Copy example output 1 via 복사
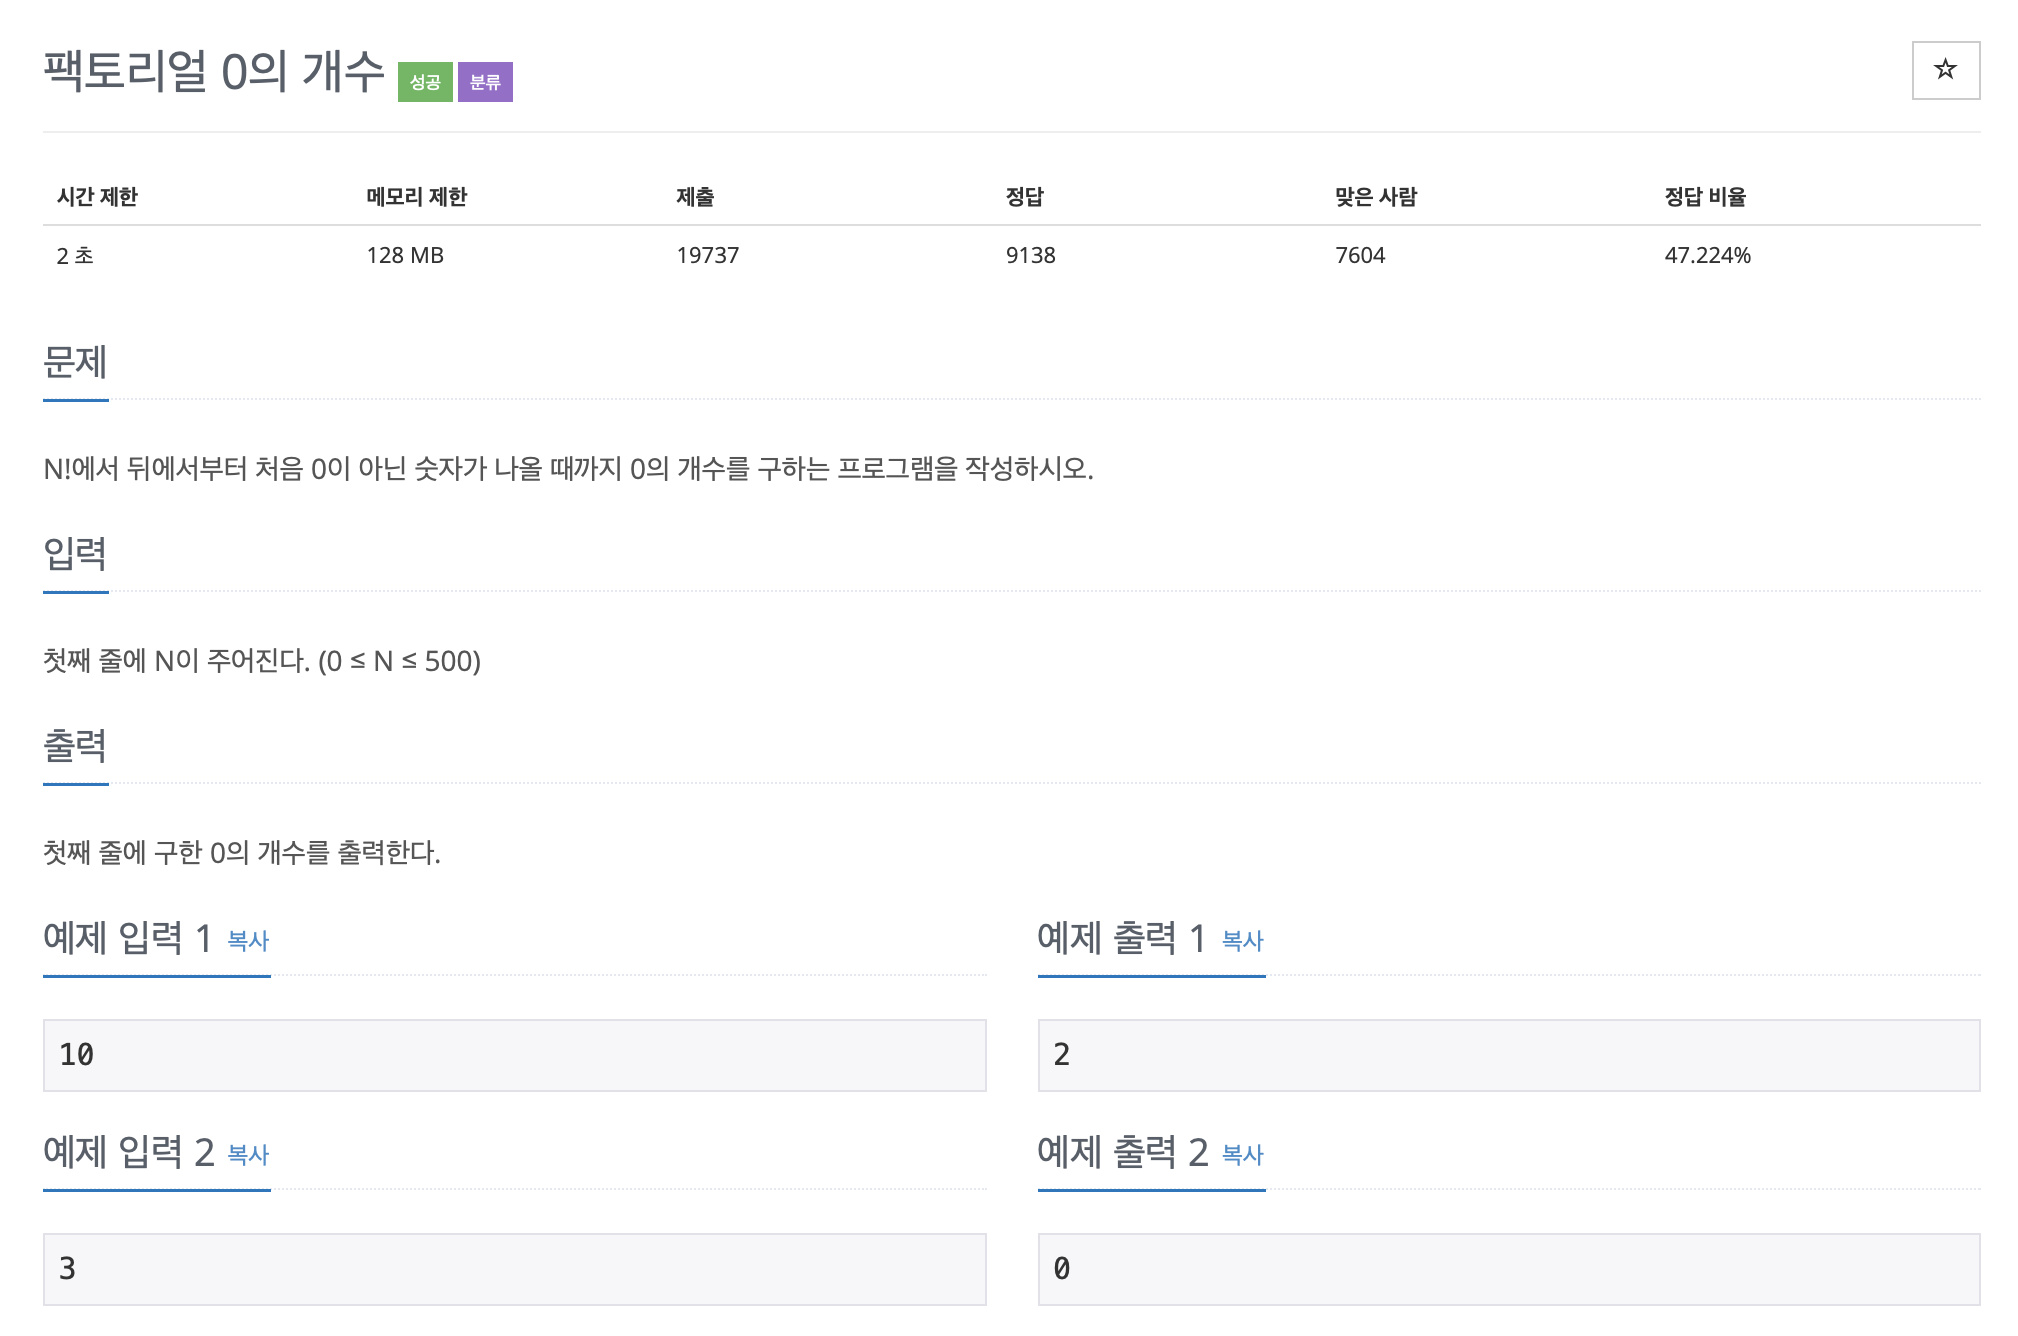This screenshot has width=2018, height=1336. (x=1242, y=940)
